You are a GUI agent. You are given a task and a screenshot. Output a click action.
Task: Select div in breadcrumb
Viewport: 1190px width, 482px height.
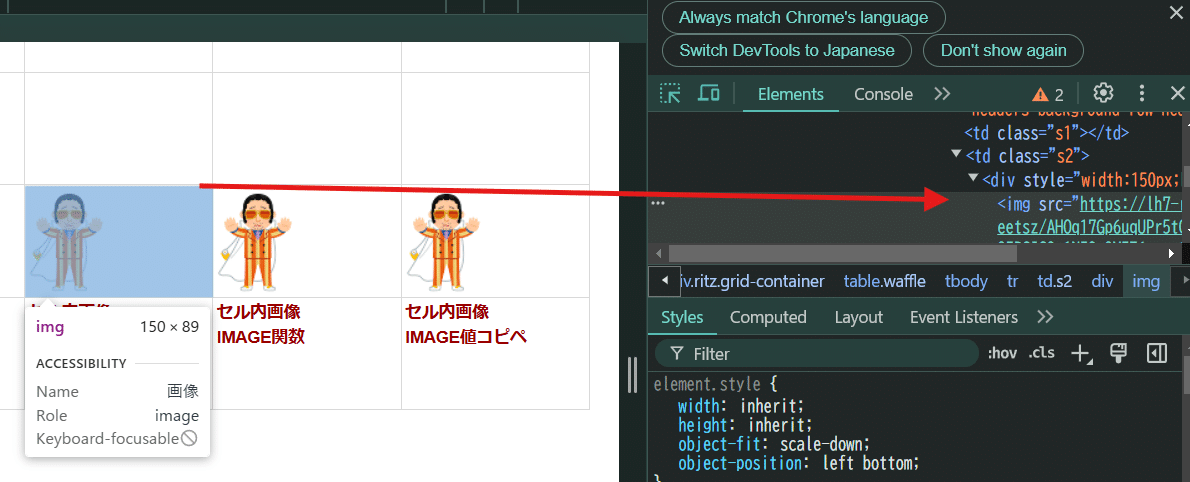(1102, 282)
